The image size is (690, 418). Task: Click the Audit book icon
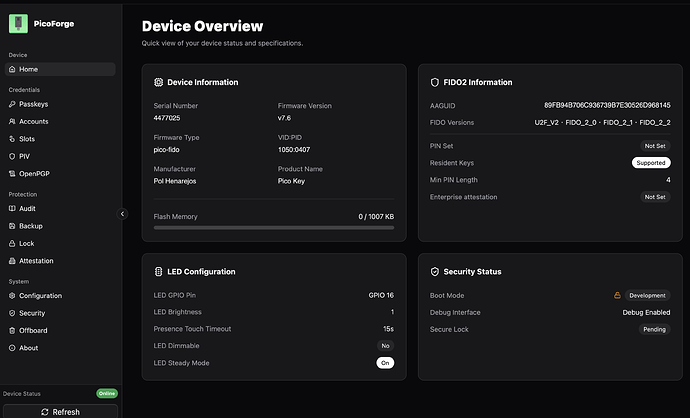click(x=12, y=209)
